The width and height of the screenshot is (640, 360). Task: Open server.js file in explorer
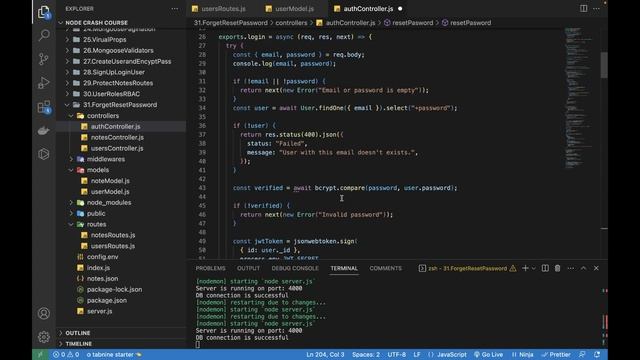click(x=121, y=311)
